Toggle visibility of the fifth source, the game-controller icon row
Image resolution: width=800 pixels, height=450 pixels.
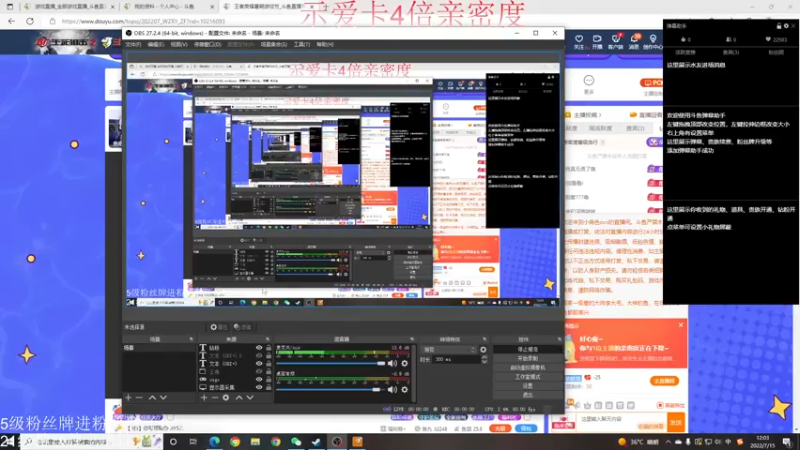click(259, 380)
